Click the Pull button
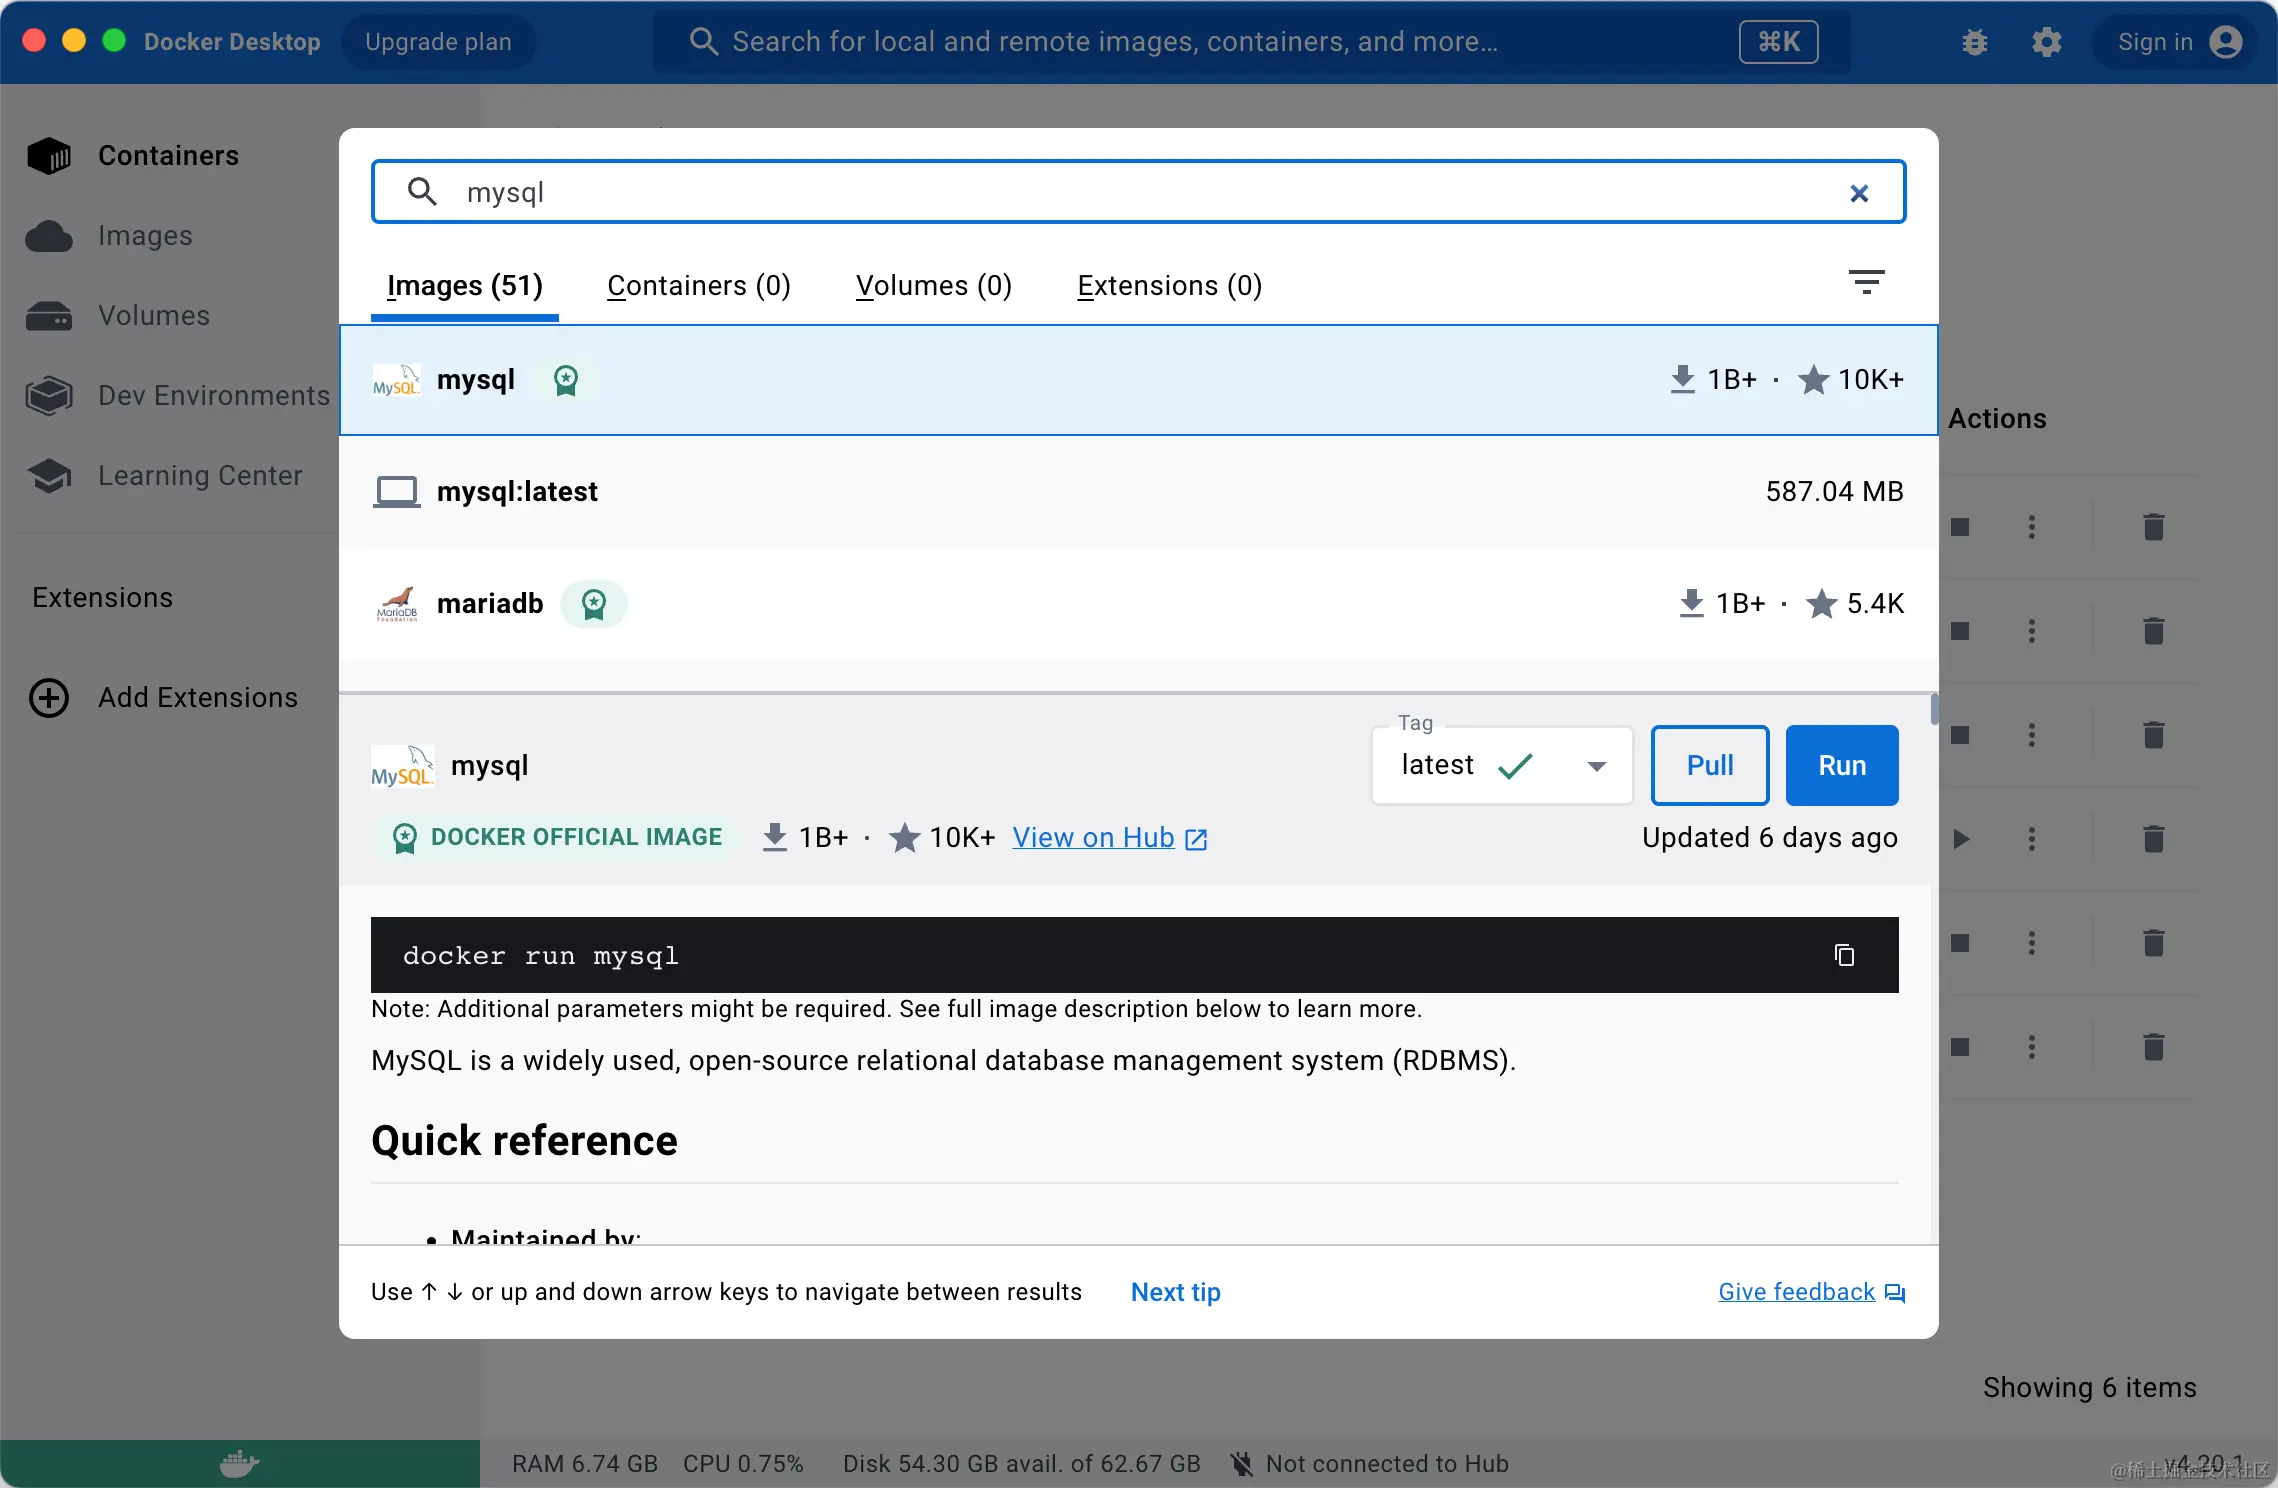2278x1488 pixels. point(1710,766)
